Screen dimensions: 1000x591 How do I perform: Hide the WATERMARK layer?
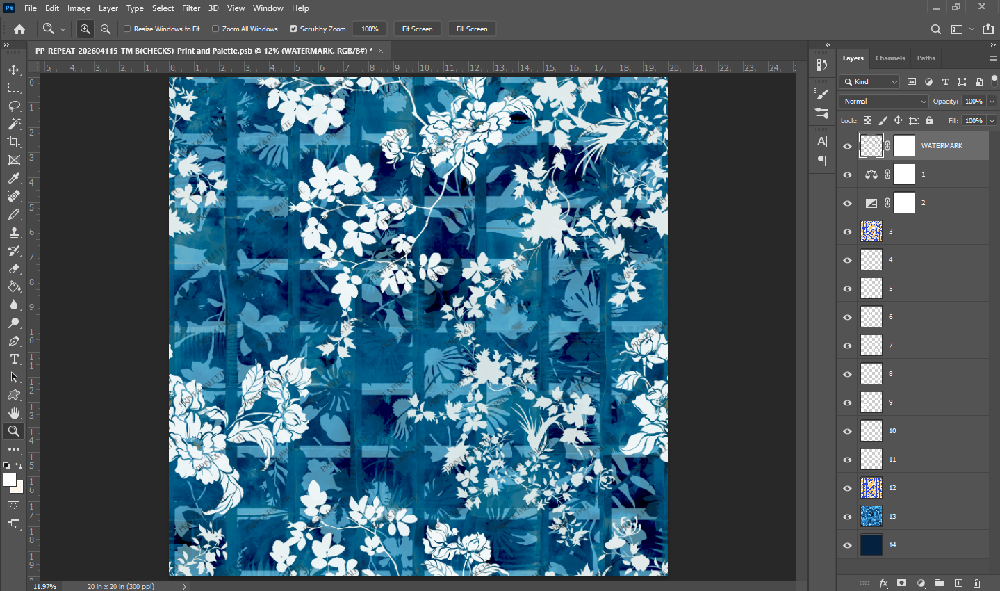click(848, 146)
